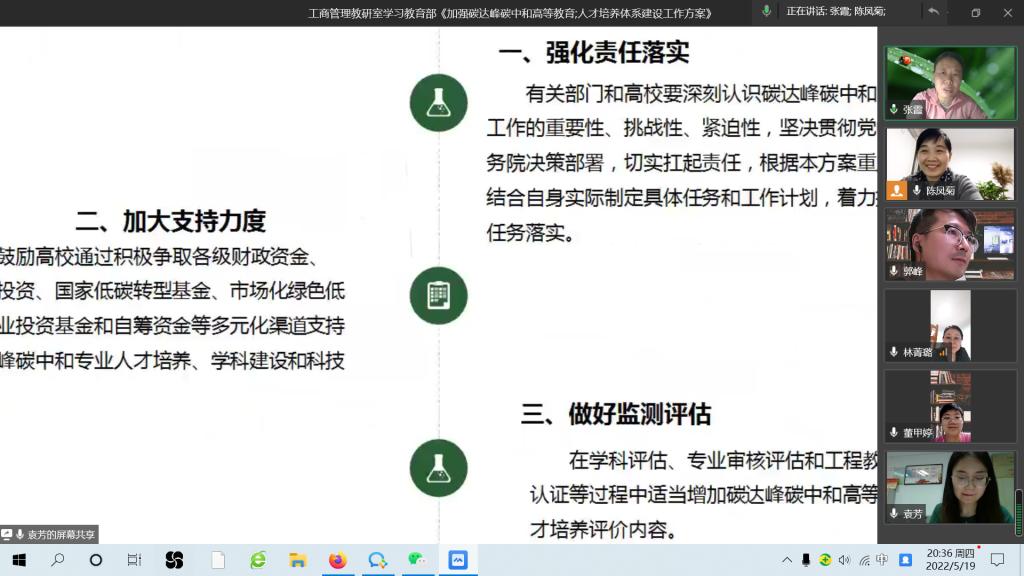Open Firefox from the taskbar
The width and height of the screenshot is (1024, 576).
click(x=337, y=560)
